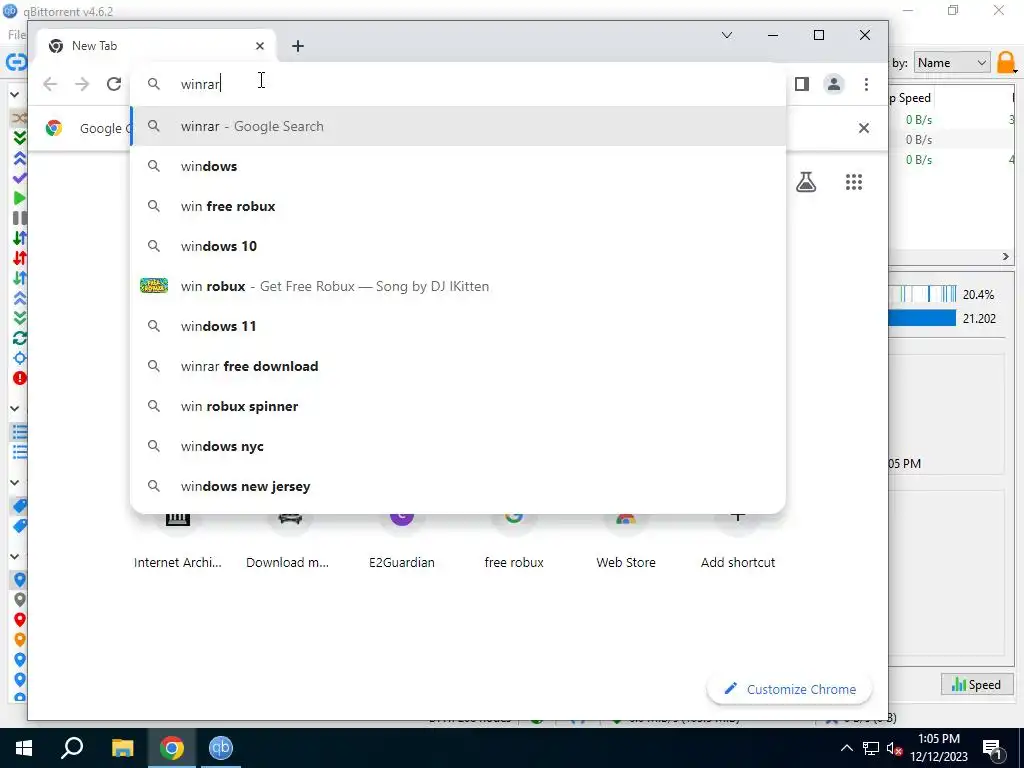Choose suggestion 'winrar - Google Search'

click(458, 126)
